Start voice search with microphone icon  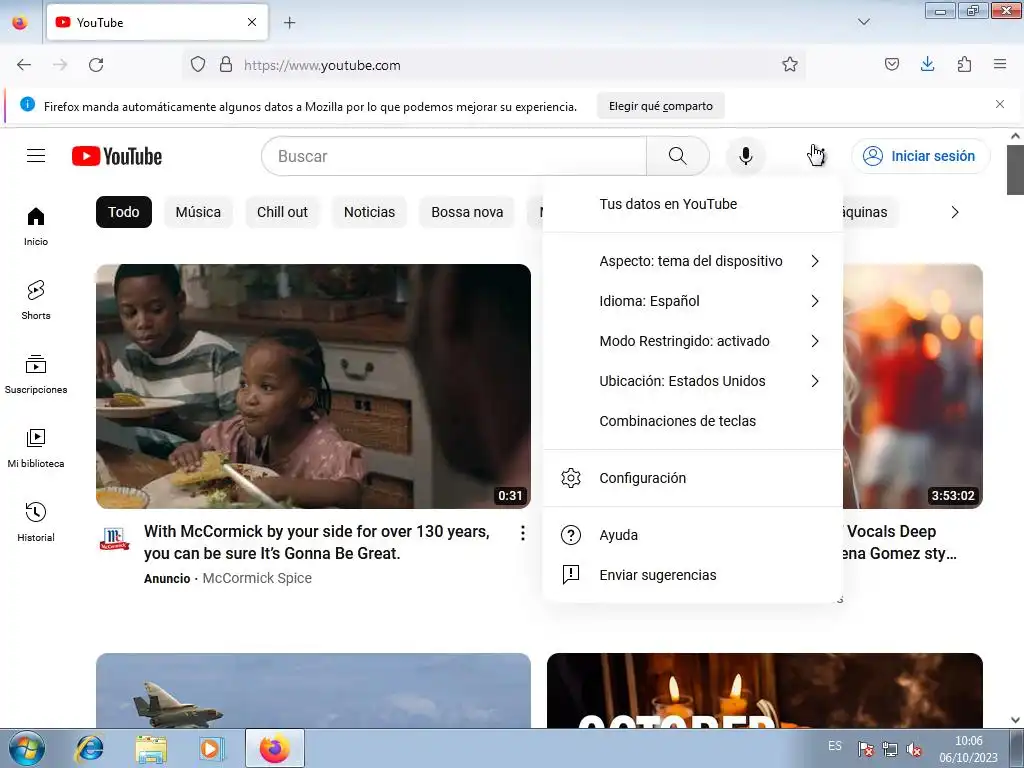(745, 156)
